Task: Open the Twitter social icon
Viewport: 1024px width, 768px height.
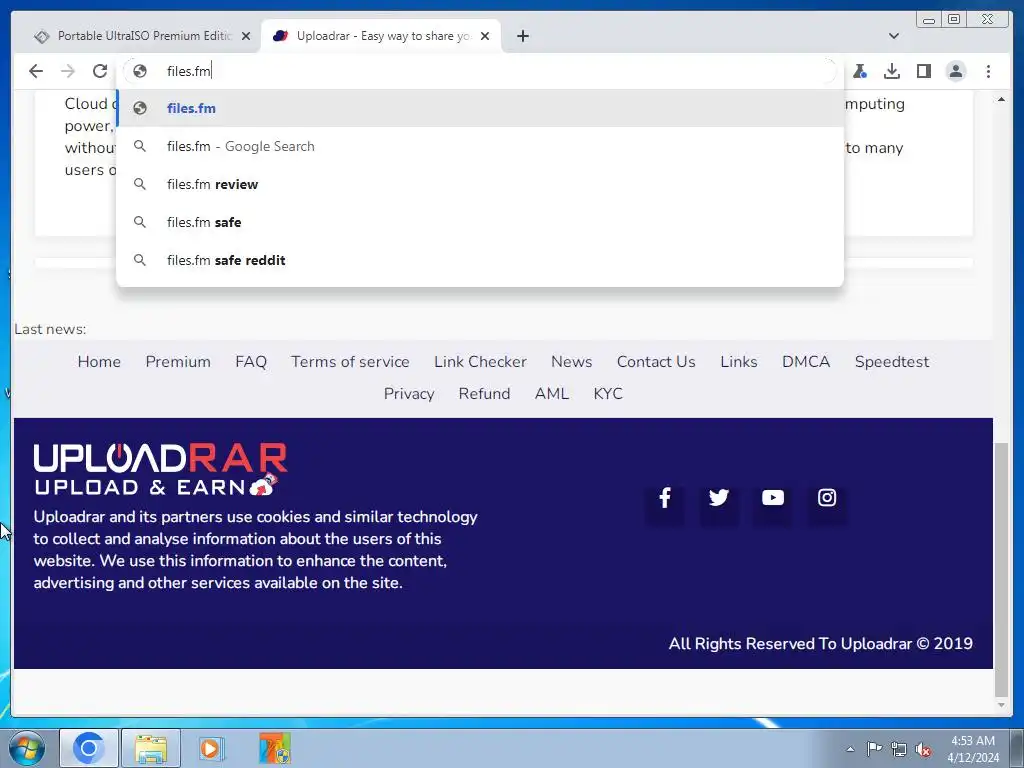Action: point(718,498)
